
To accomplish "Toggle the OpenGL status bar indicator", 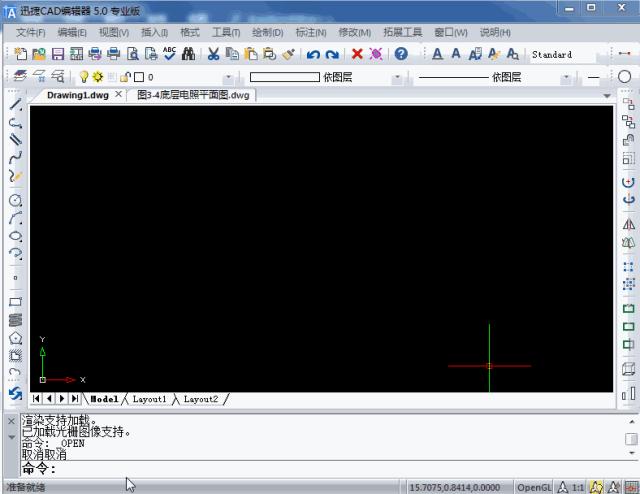I will [x=533, y=486].
